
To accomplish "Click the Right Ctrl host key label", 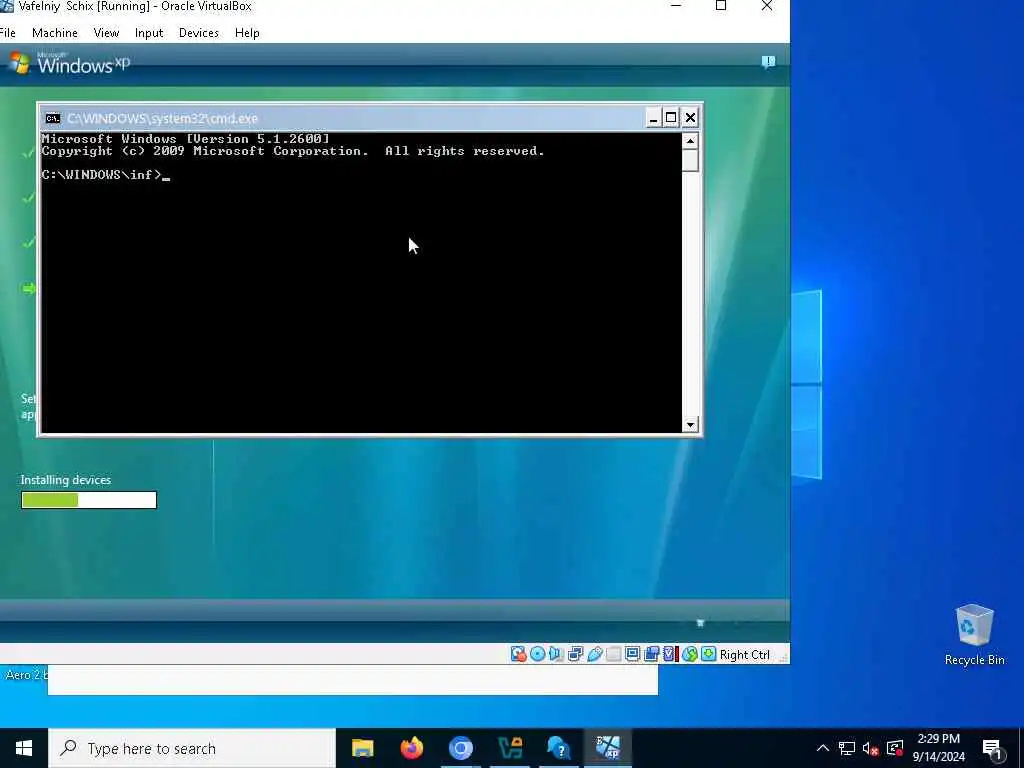I will tap(744, 654).
